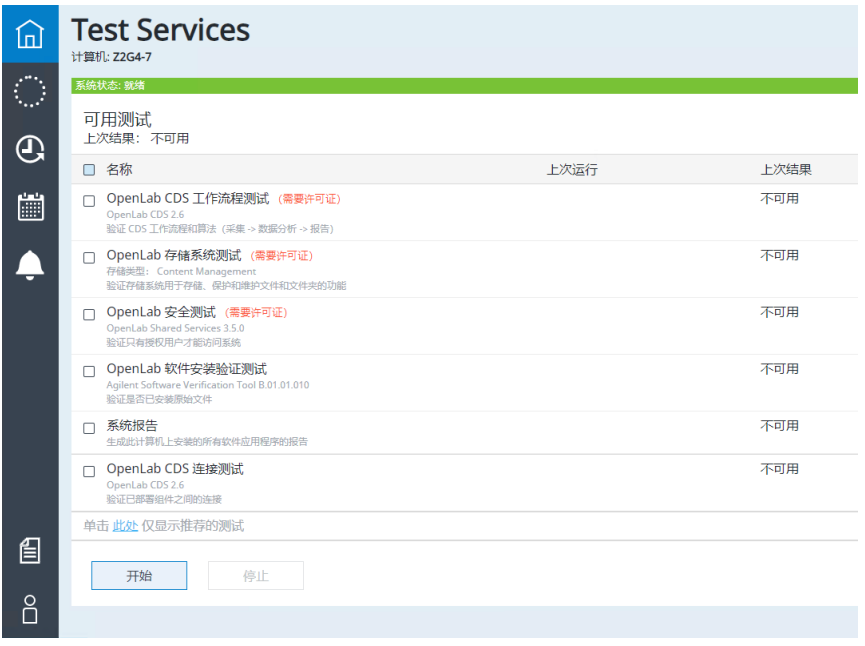Click the Test Services page title

click(161, 30)
